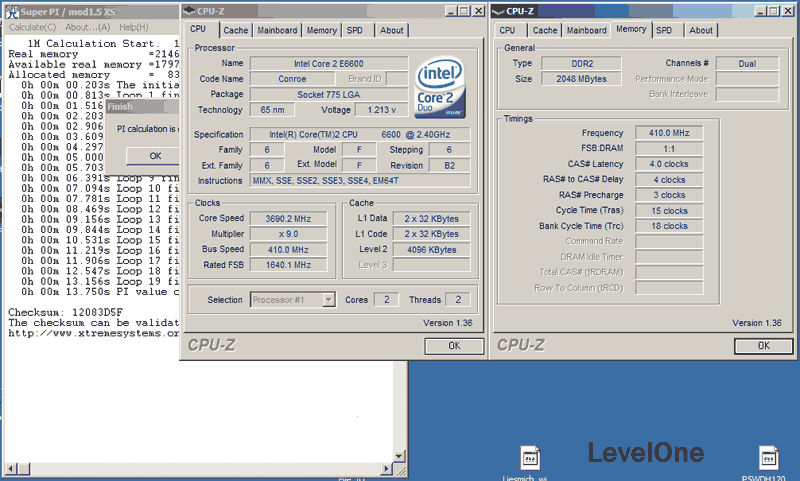Minimize the right CPU-Z window

(760, 11)
